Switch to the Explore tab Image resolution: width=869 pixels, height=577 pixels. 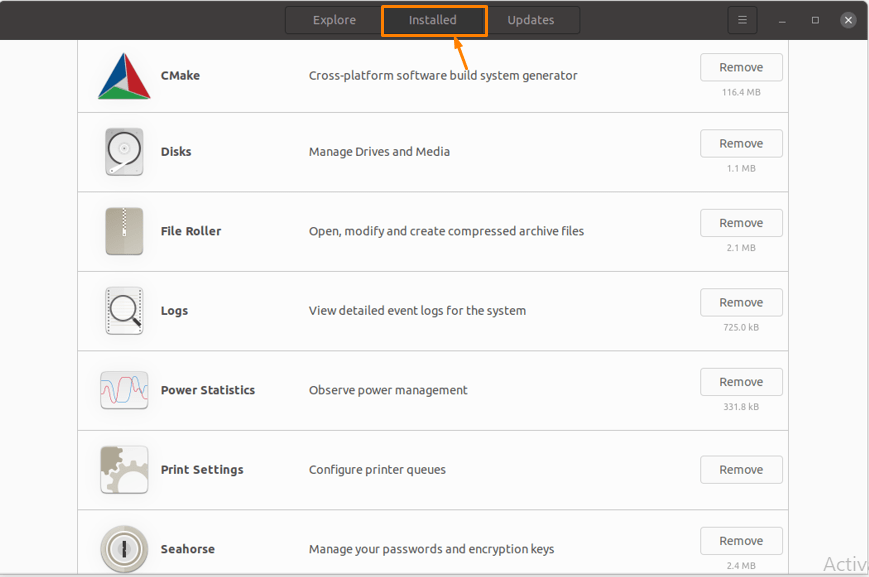tap(334, 20)
